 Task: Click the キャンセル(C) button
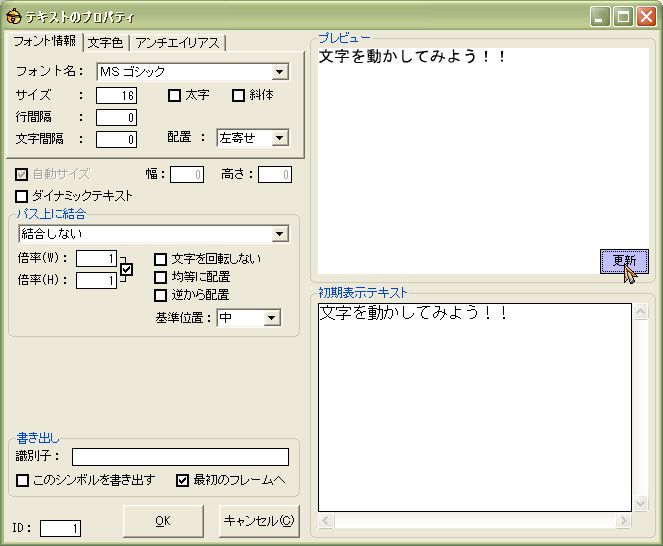[x=259, y=521]
